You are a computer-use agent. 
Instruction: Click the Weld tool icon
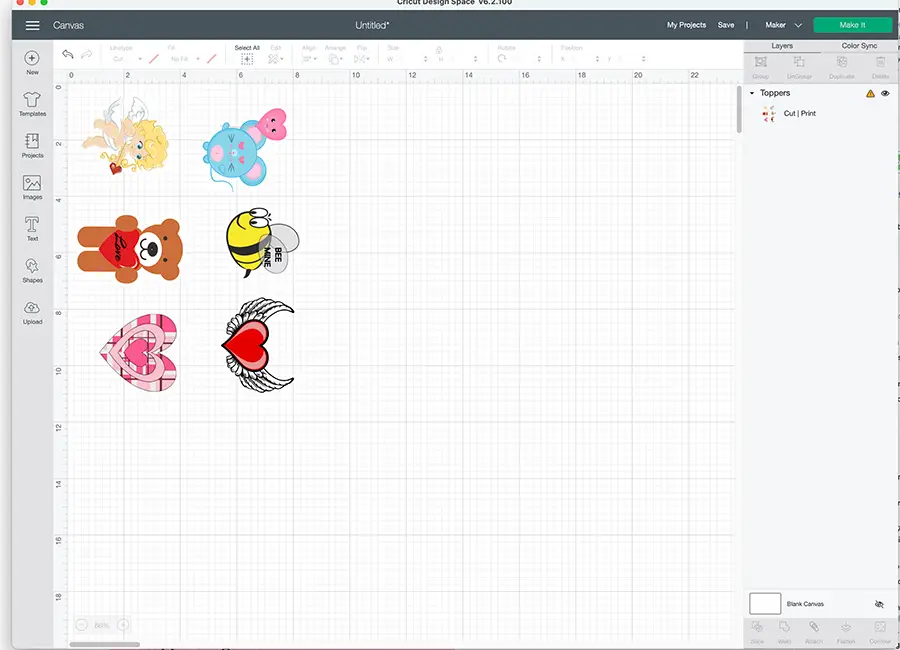point(784,626)
